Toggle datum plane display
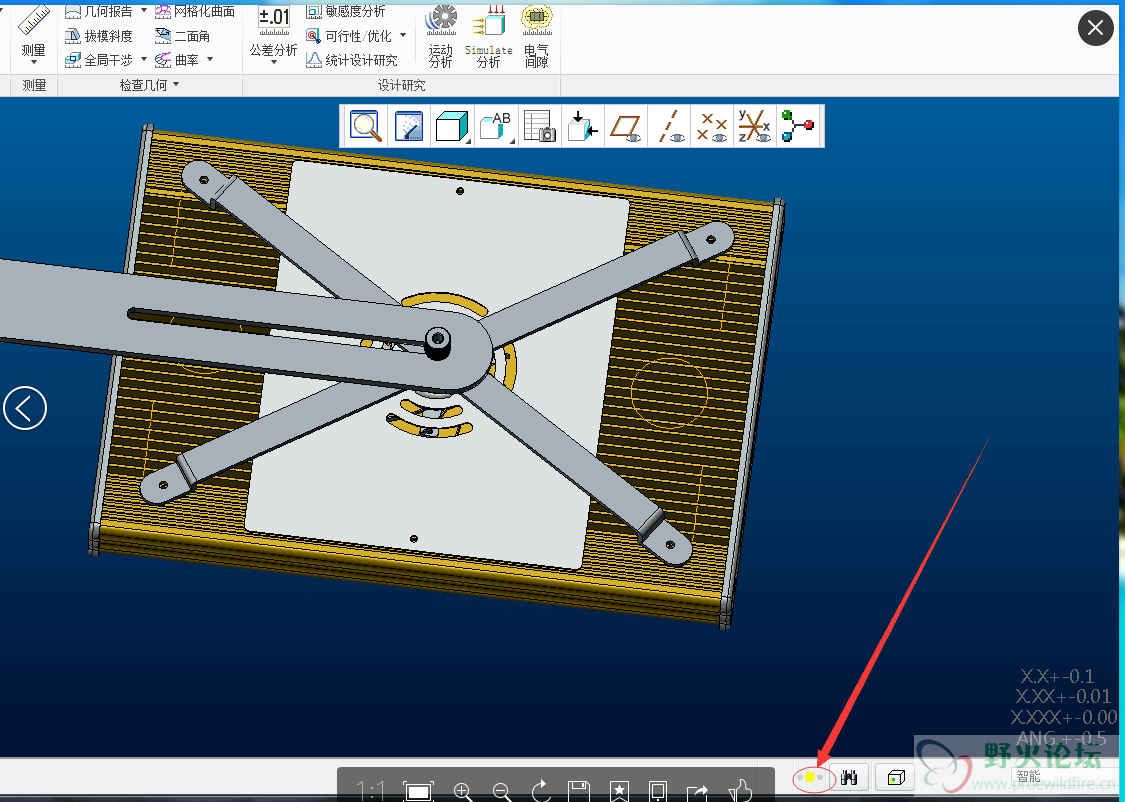The image size is (1125, 802). (626, 126)
